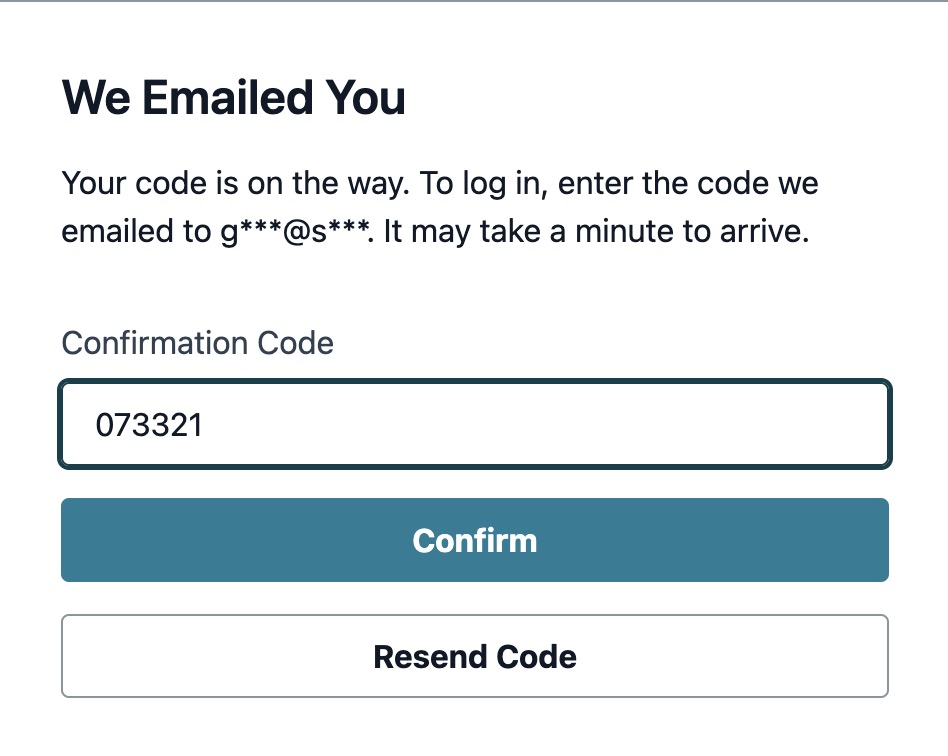The image size is (948, 756).
Task: Click the 'Your code is on the way' text
Action: [236, 183]
